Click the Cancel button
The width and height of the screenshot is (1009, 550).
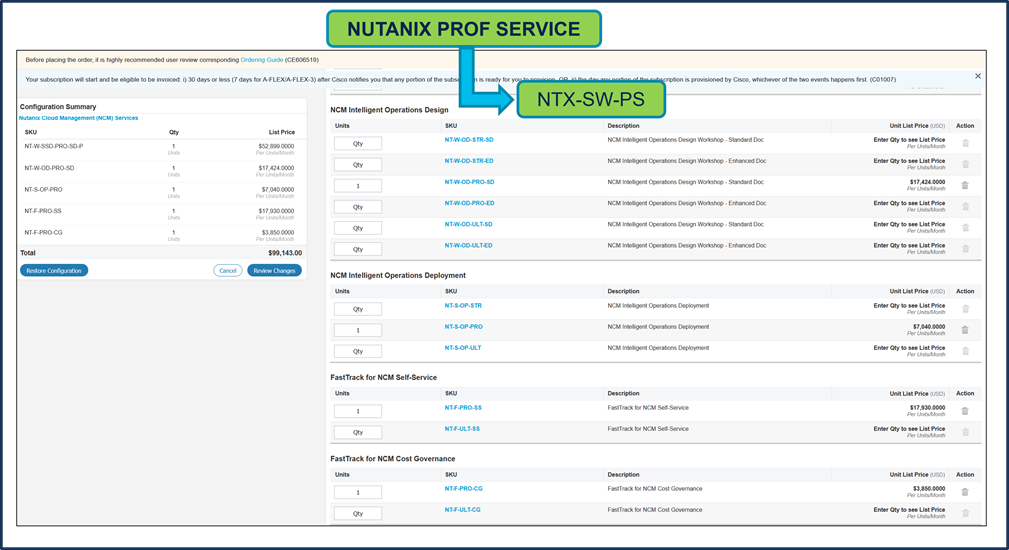[x=228, y=271]
